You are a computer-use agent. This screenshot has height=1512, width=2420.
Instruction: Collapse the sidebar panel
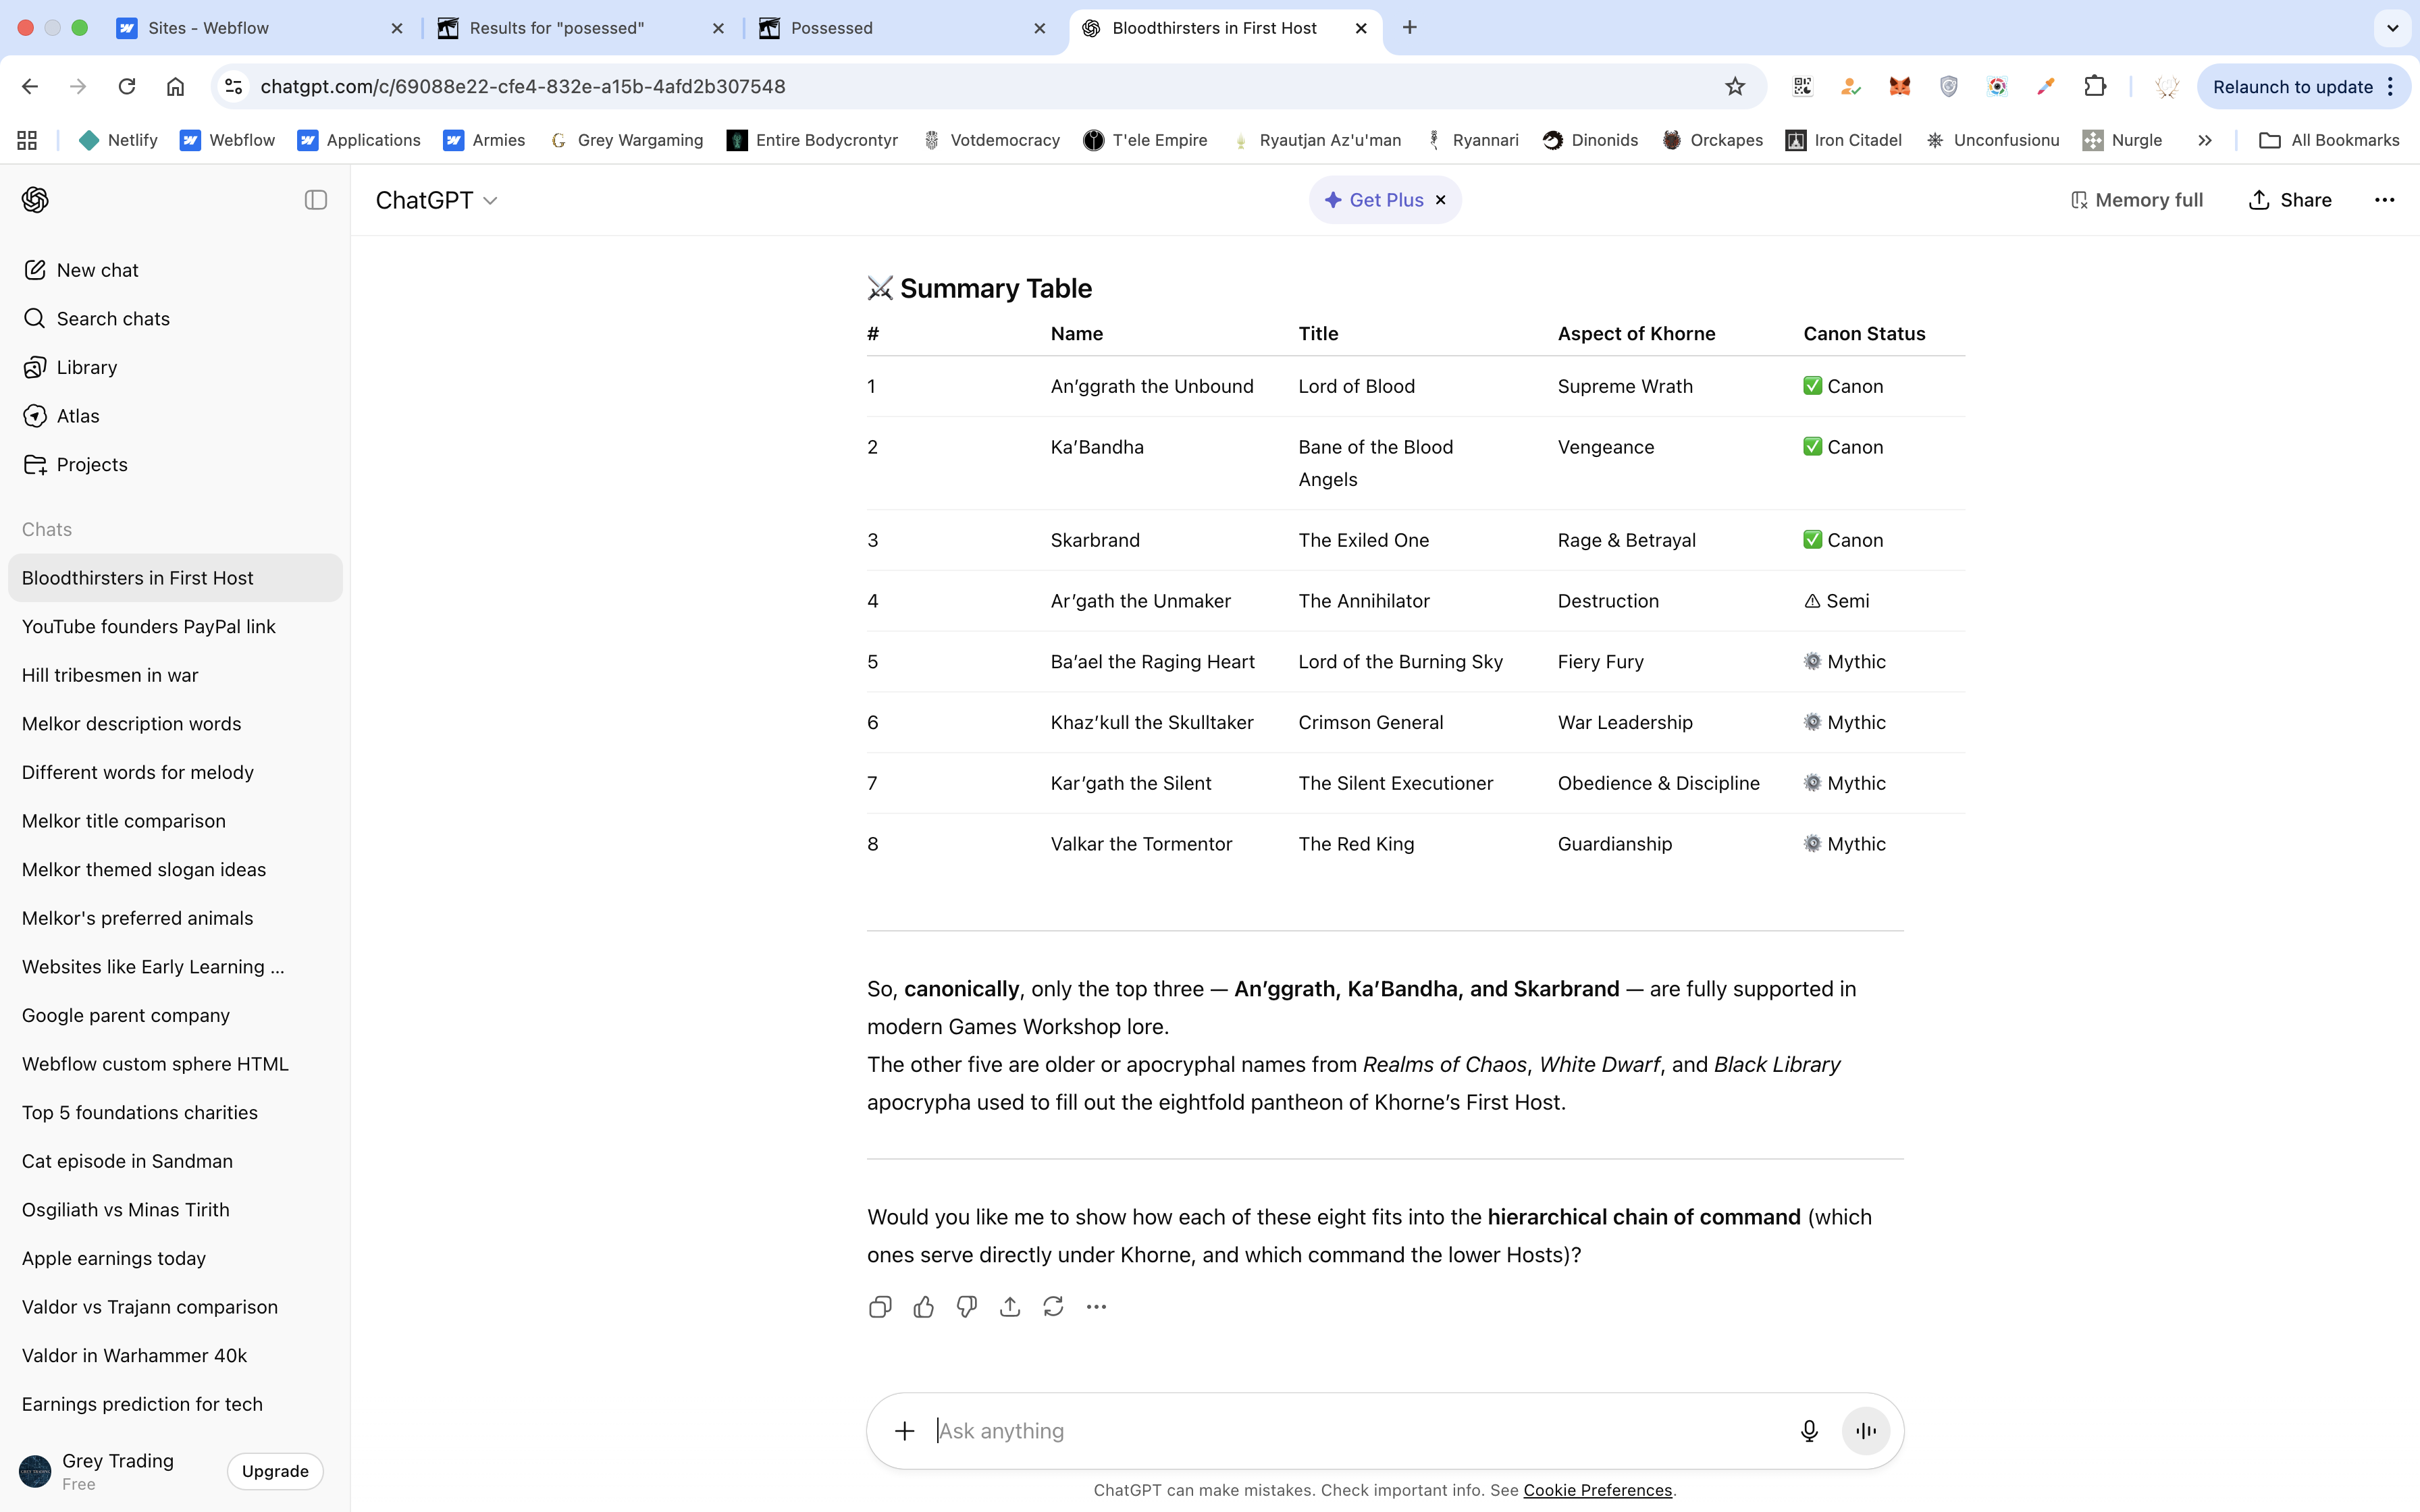click(x=316, y=200)
